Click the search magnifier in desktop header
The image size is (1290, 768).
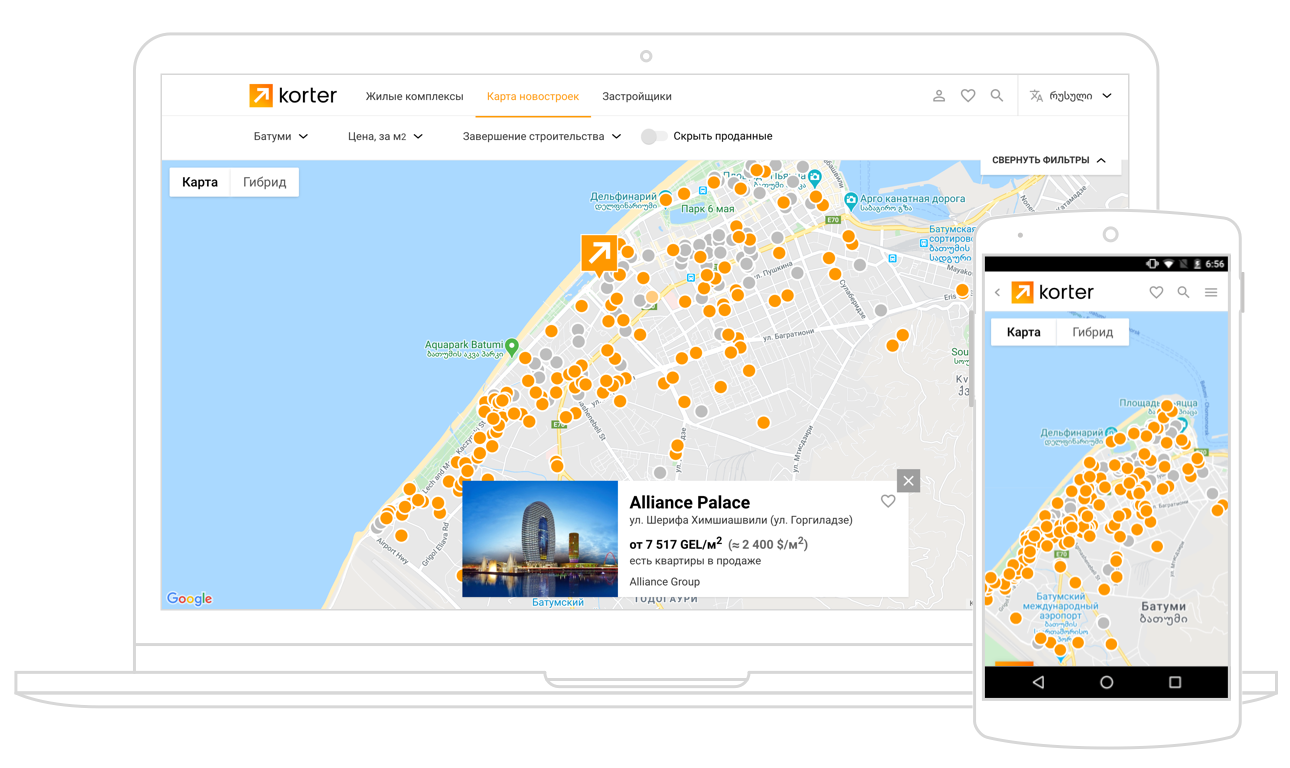(997, 96)
